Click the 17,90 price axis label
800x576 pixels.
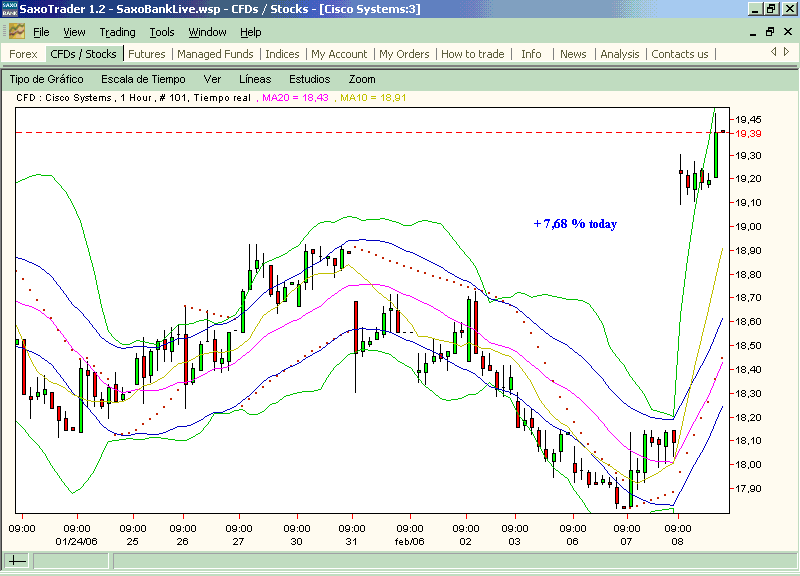pos(748,488)
